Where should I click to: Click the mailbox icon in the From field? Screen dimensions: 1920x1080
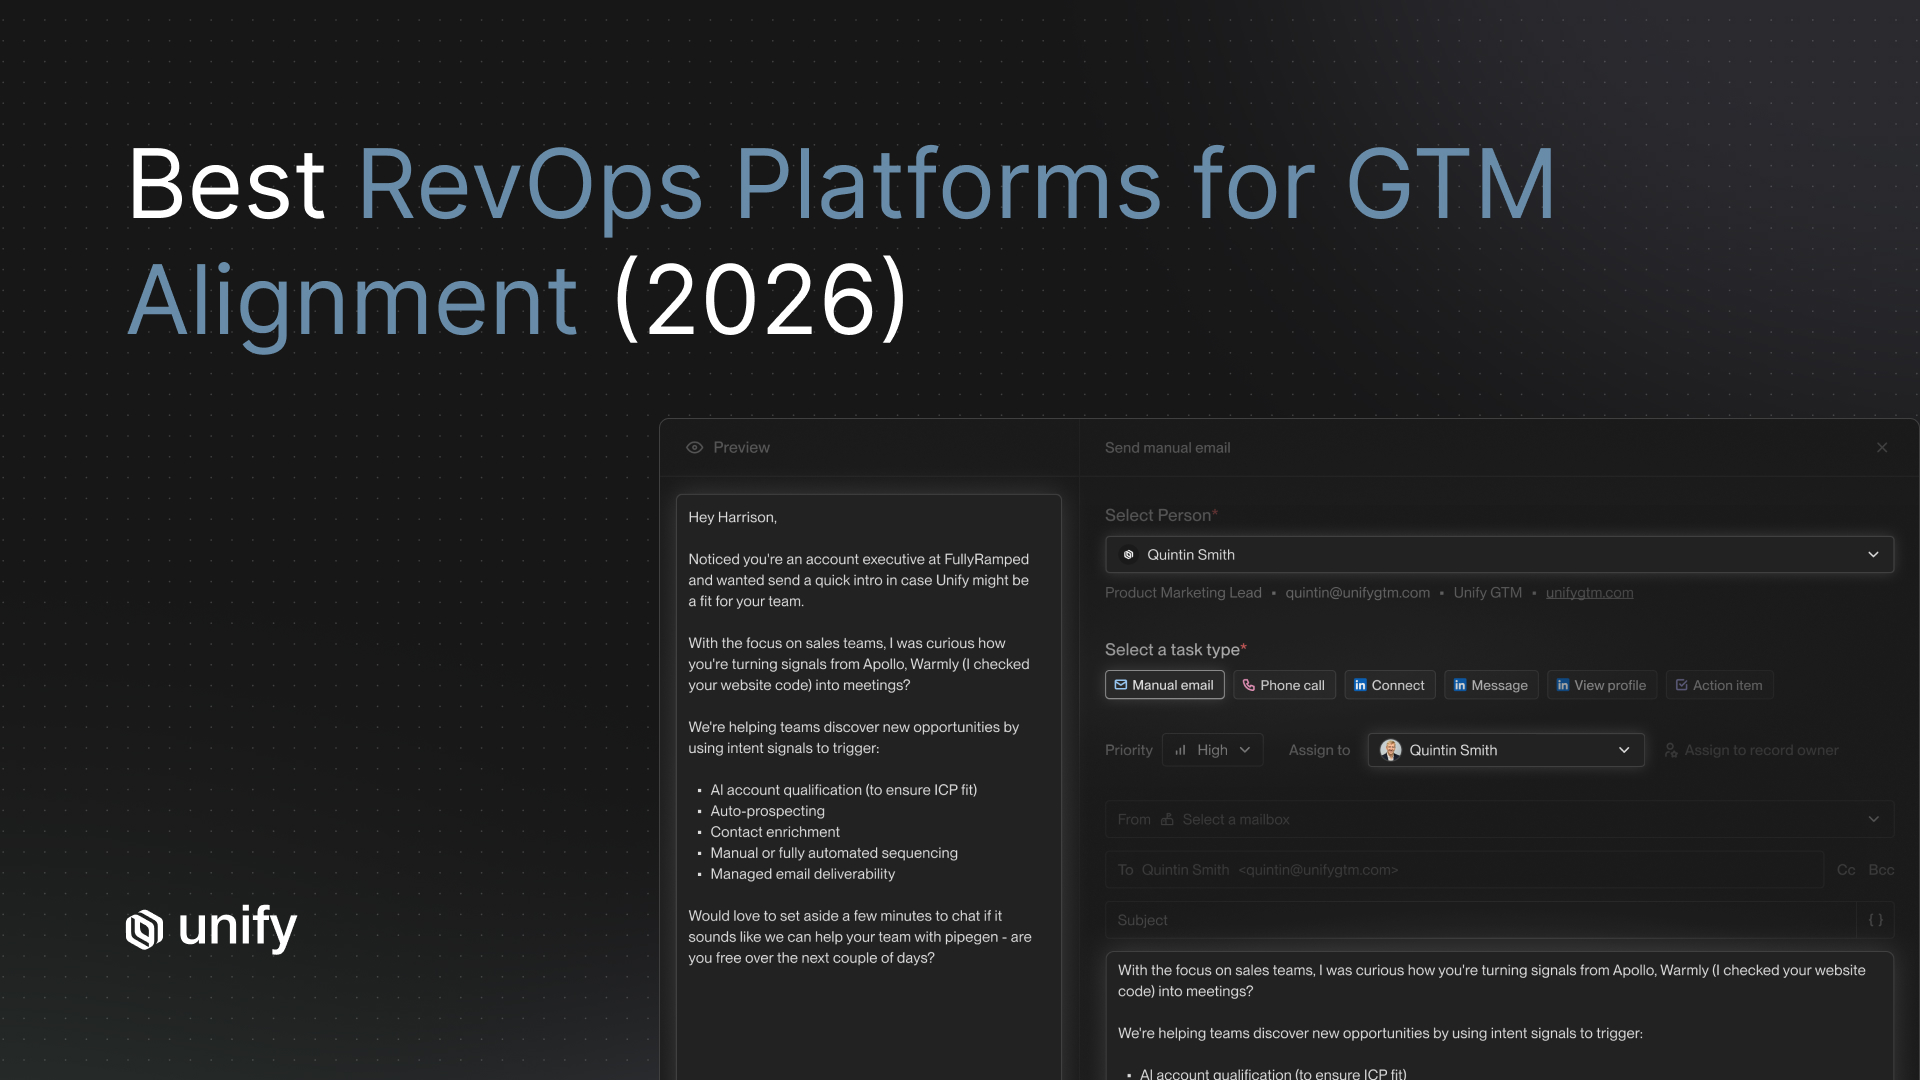[1167, 819]
